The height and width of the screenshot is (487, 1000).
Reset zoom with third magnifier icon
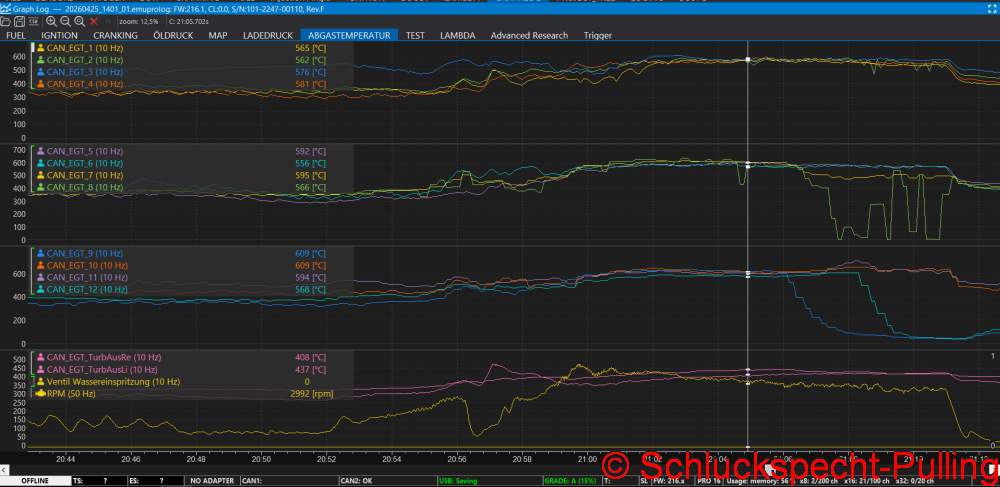[80, 22]
